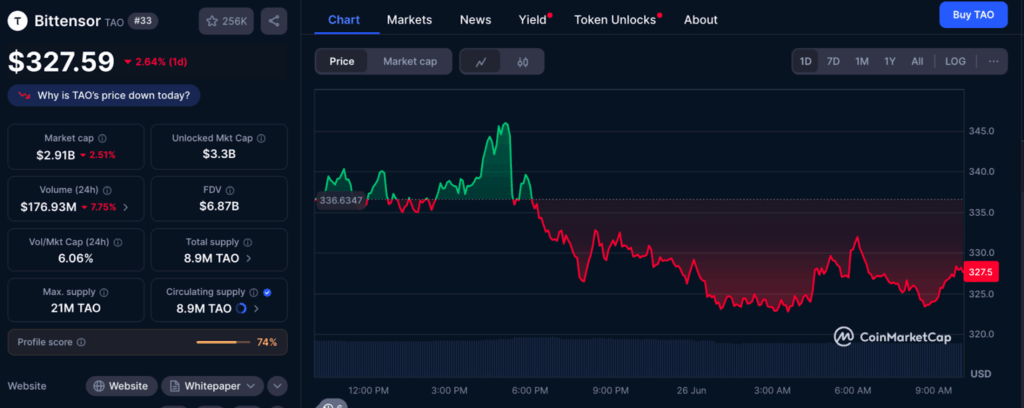Click Why is TAO's price down today

104,95
